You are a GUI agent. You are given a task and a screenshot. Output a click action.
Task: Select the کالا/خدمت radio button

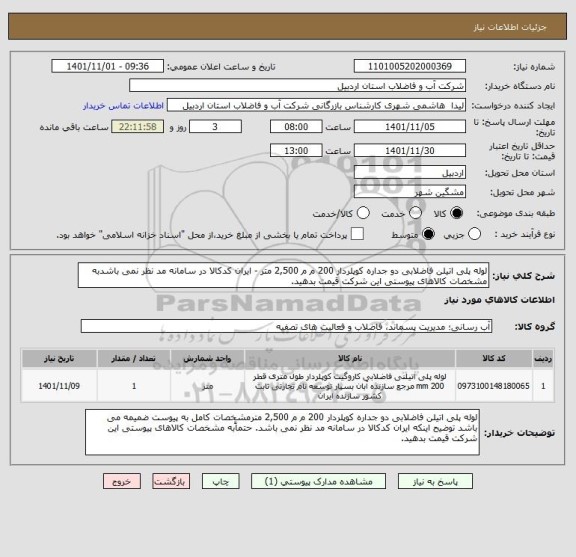point(363,213)
